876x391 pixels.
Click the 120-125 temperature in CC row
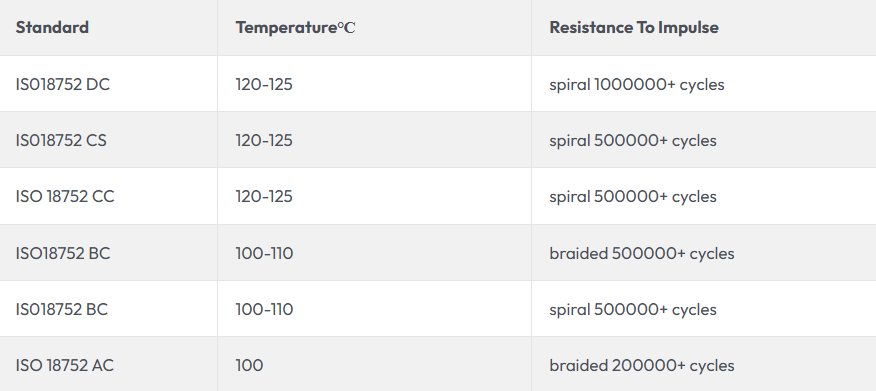(264, 197)
